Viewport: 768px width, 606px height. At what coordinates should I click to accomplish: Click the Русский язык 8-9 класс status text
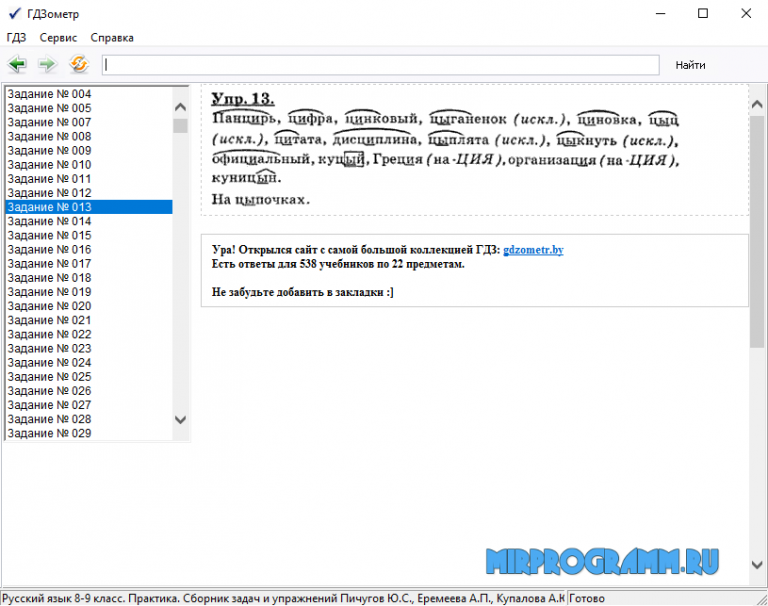[x=283, y=599]
